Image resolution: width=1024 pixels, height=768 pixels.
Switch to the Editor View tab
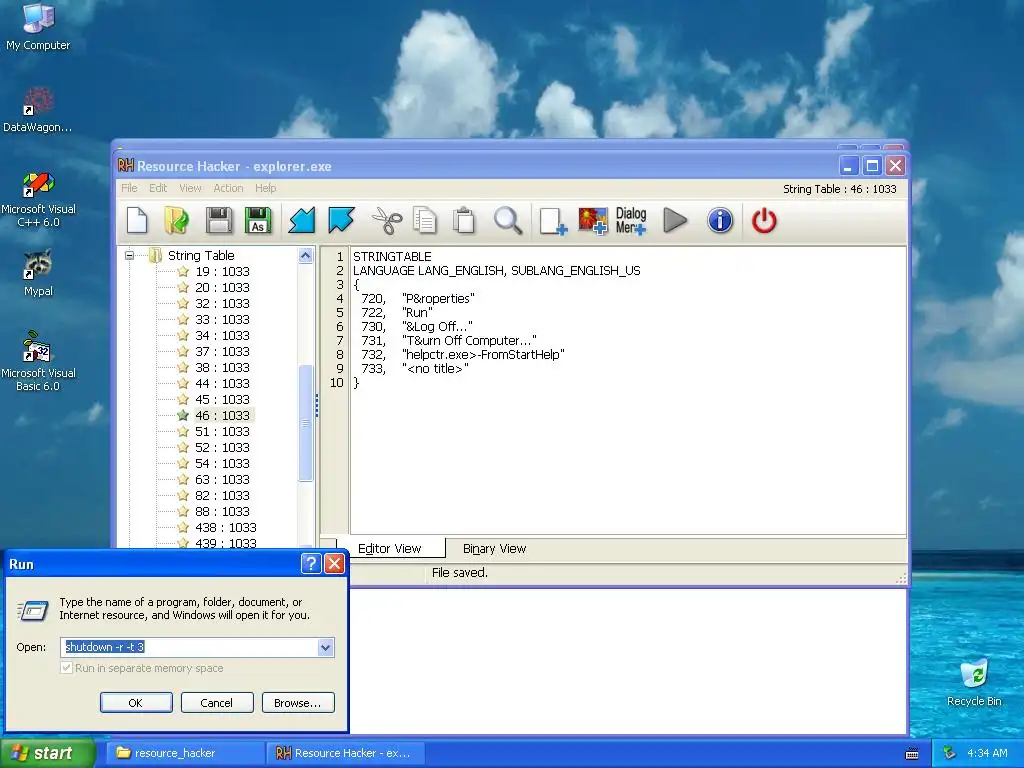(389, 549)
